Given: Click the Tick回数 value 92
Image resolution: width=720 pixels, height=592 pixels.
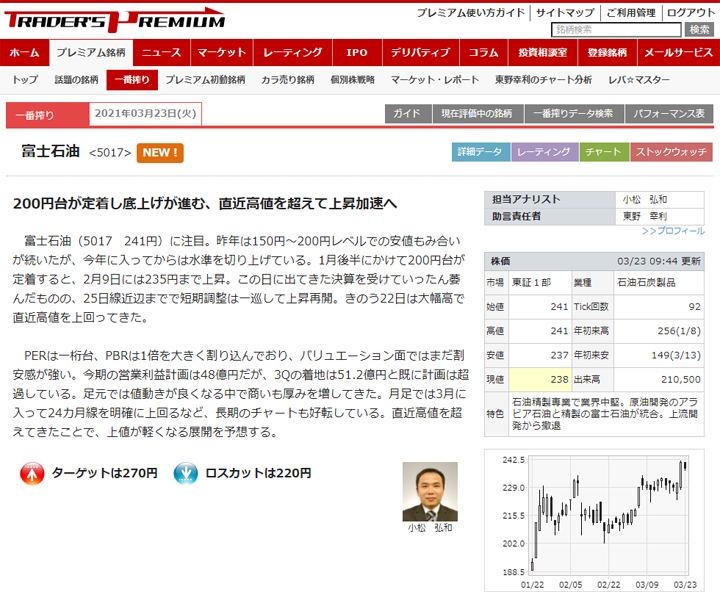Looking at the screenshot, I should tap(695, 307).
